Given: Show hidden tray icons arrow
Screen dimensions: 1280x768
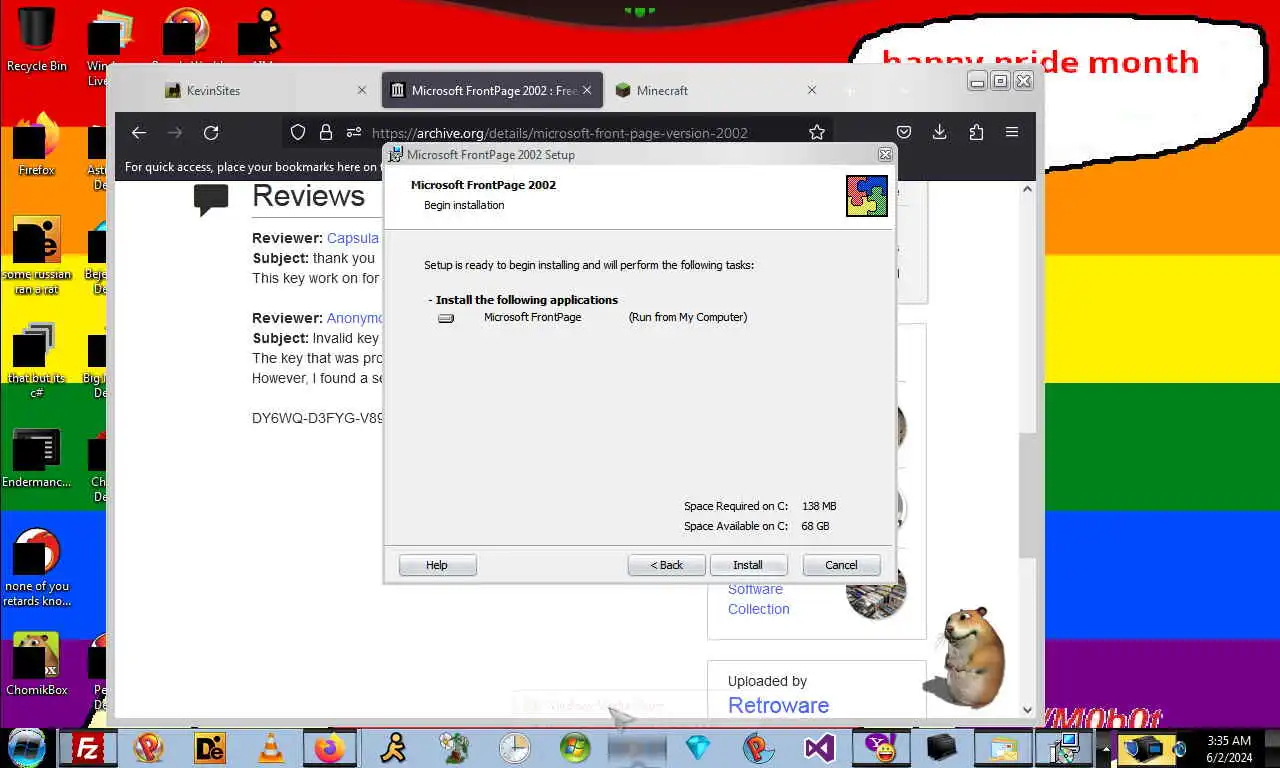Looking at the screenshot, I should (1105, 748).
